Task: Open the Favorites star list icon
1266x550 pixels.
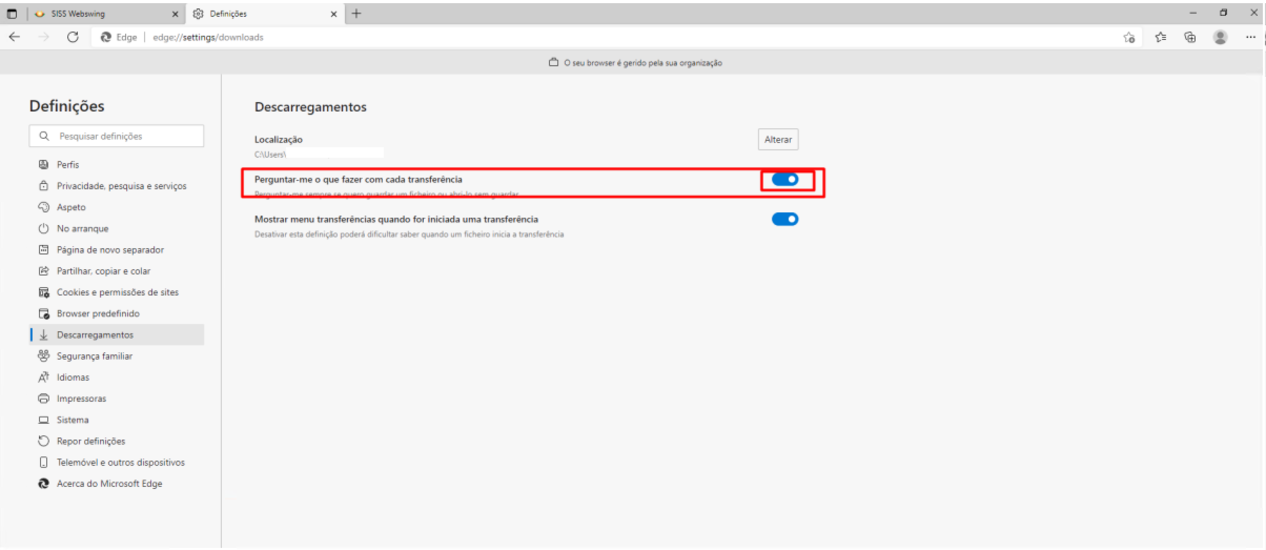Action: click(x=1160, y=37)
